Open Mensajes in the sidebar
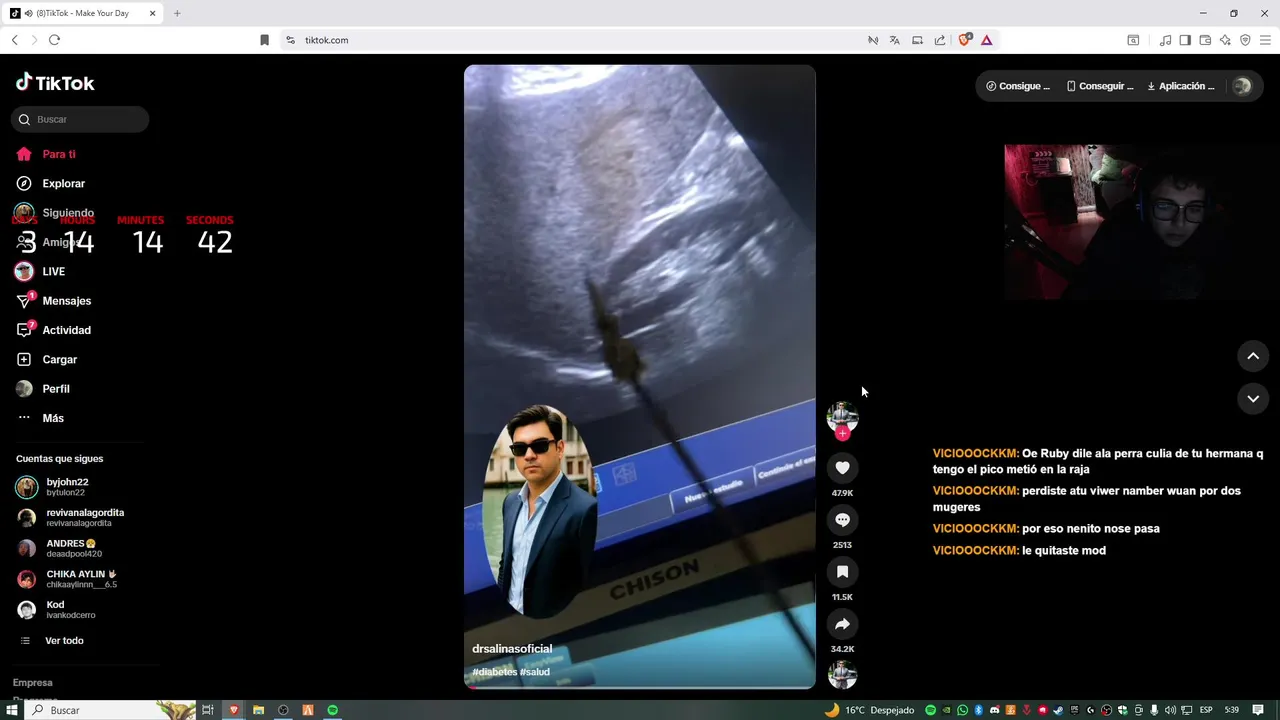The height and width of the screenshot is (720, 1280). tap(54, 301)
